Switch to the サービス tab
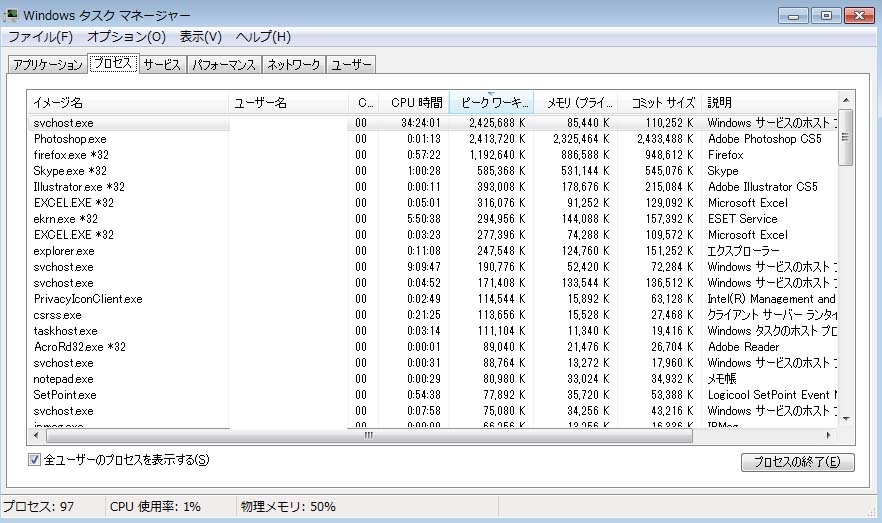This screenshot has width=882, height=523. (x=162, y=65)
